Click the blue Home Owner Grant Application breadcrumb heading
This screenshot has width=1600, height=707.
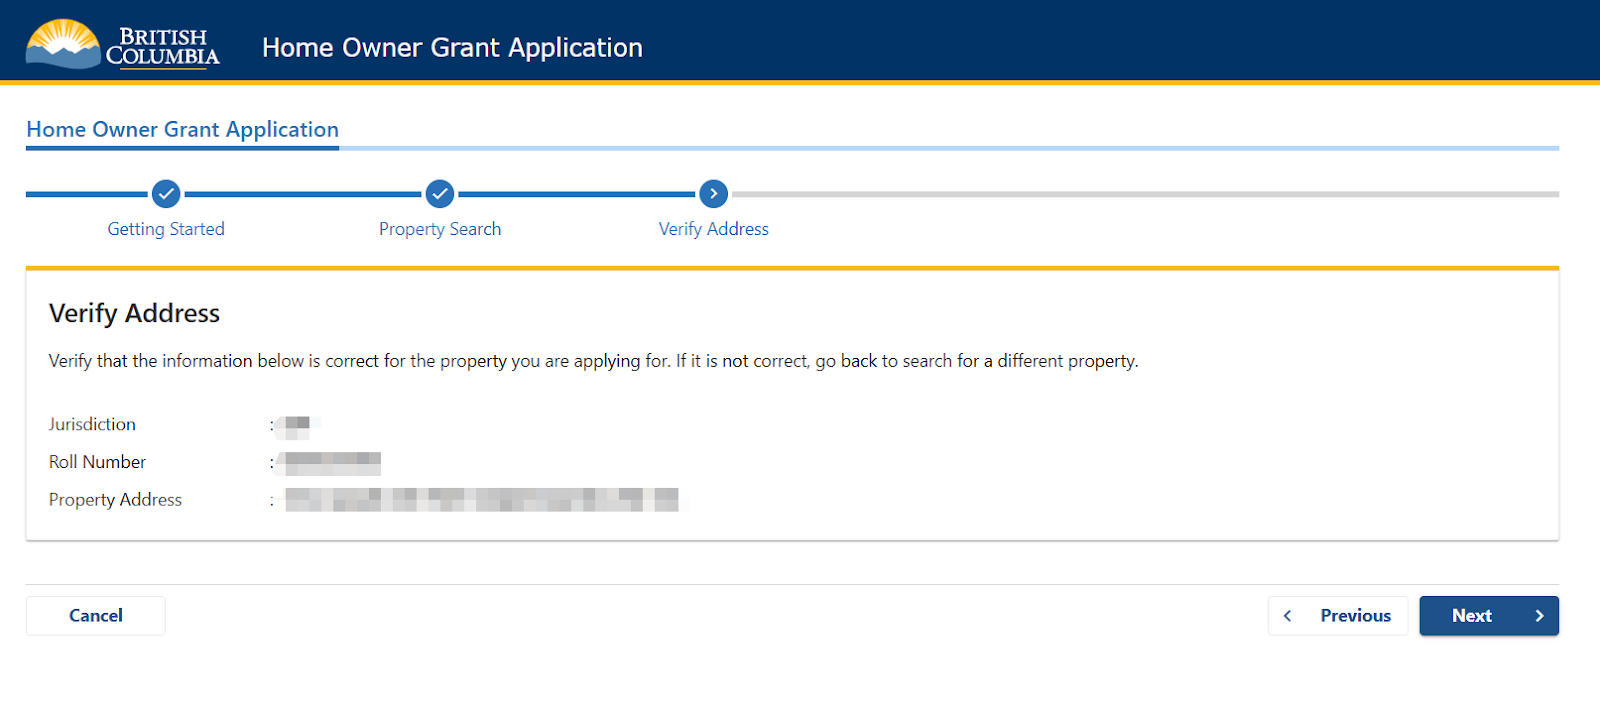point(182,130)
